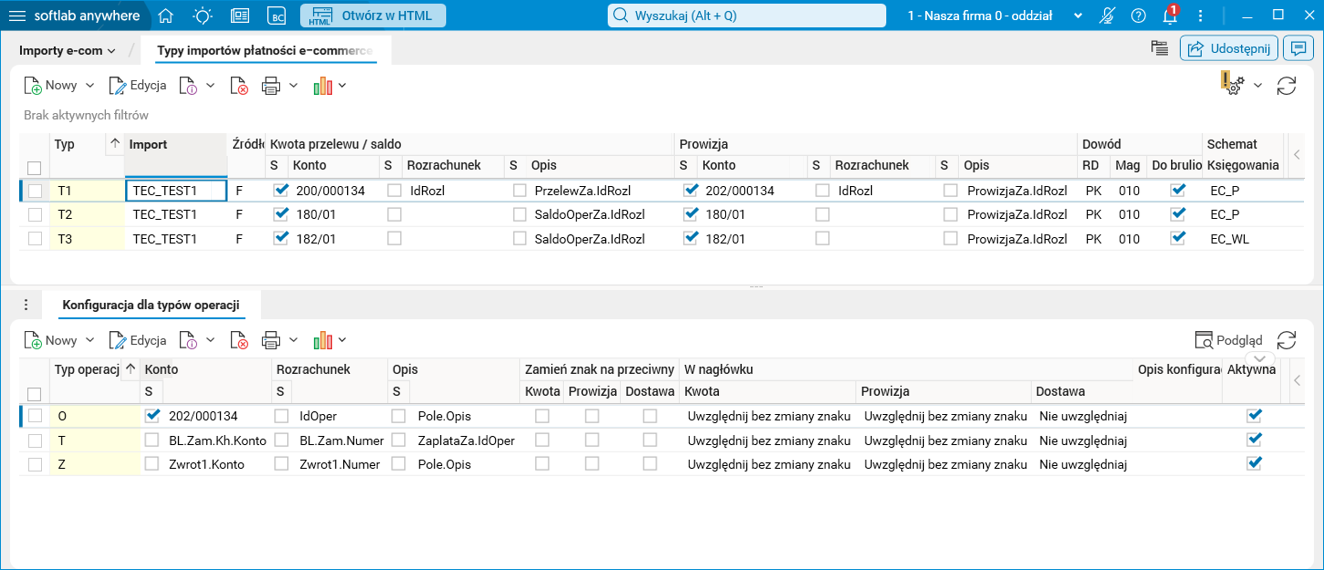This screenshot has width=1324, height=570.
Task: Expand the Importy e-com menu
Action: (x=67, y=50)
